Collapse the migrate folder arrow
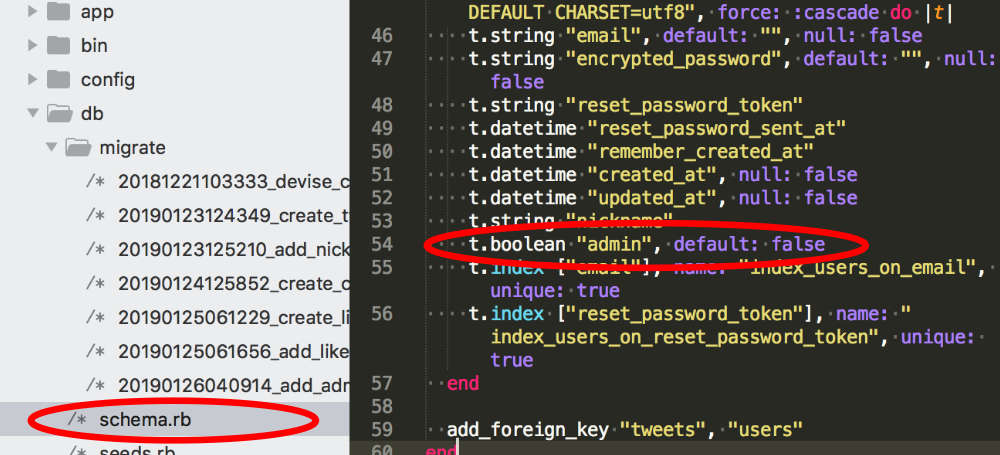The width and height of the screenshot is (1000, 455). pyautogui.click(x=50, y=148)
